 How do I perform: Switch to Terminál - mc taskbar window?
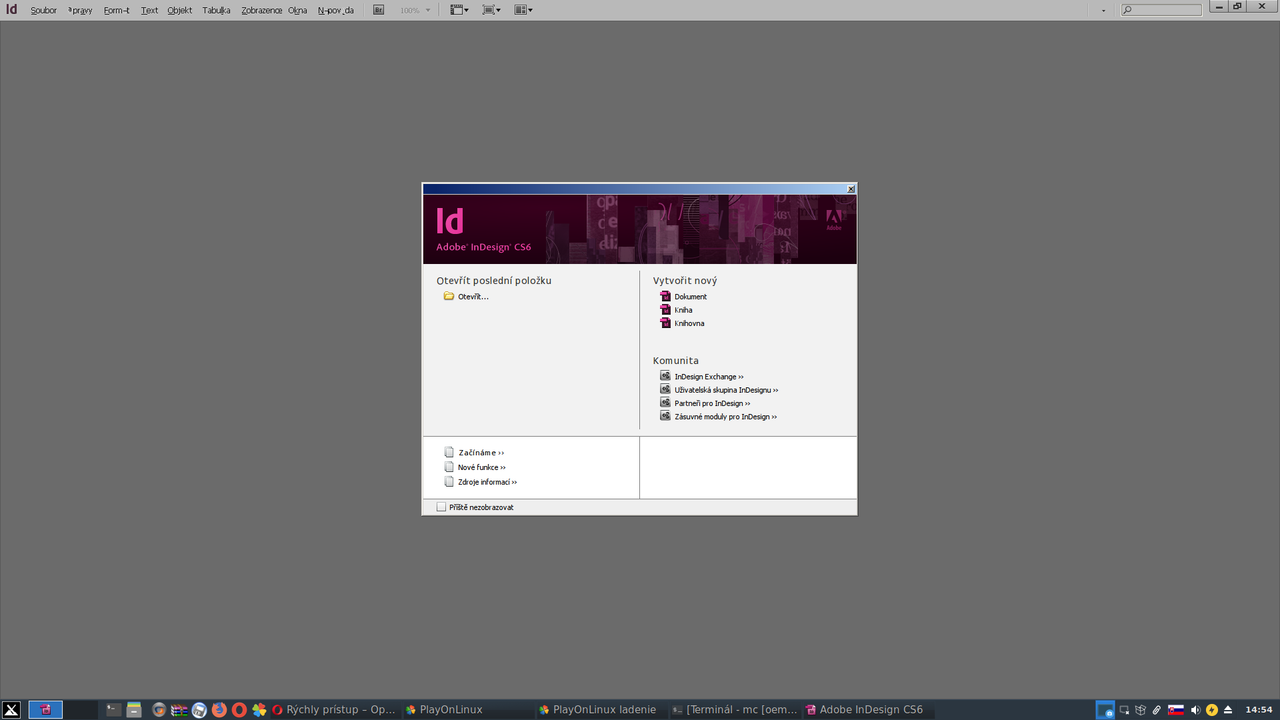point(733,710)
